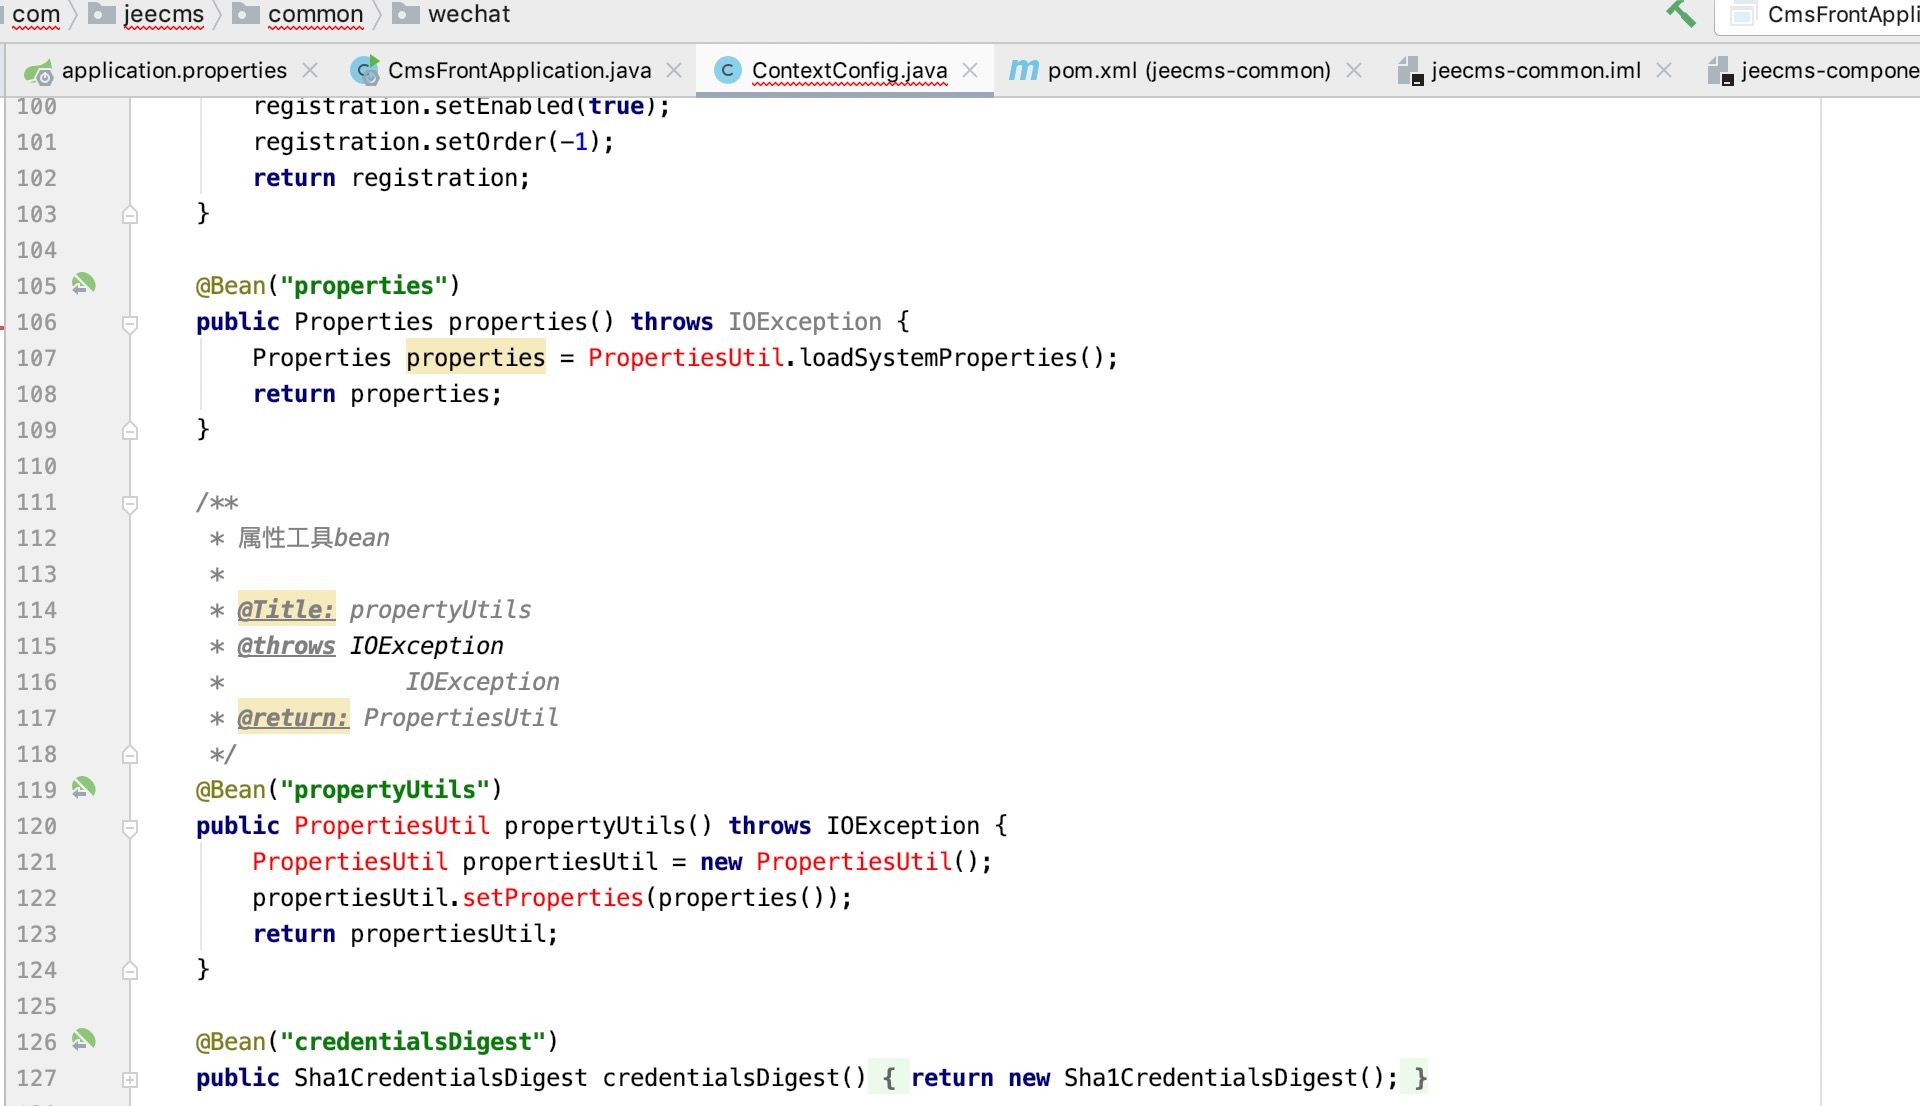Switch to the application.properties tab
Viewport: 1920px width, 1106px height.
point(173,70)
